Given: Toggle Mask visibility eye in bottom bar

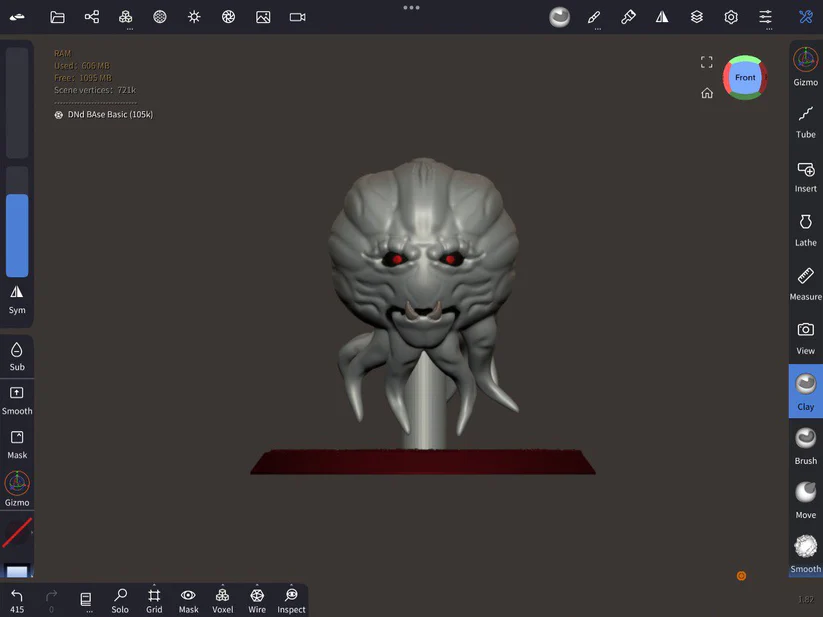Looking at the screenshot, I should [x=188, y=601].
